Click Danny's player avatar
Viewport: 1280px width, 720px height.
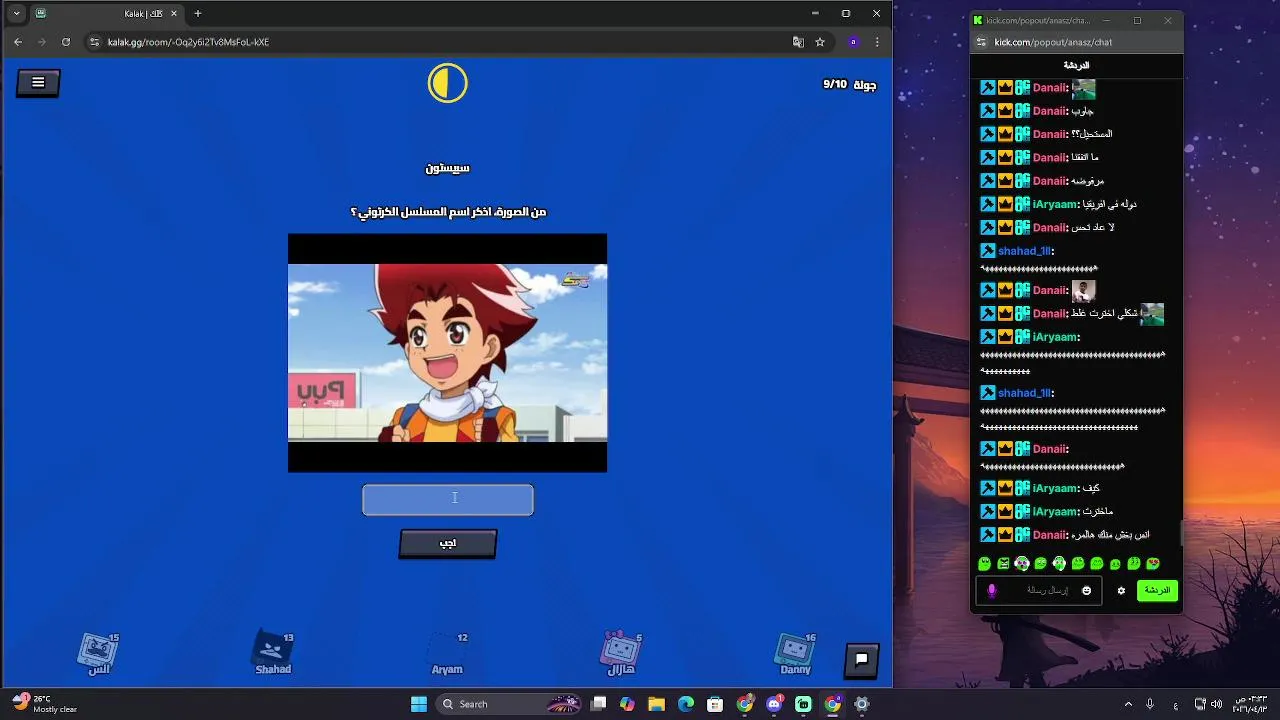point(796,650)
